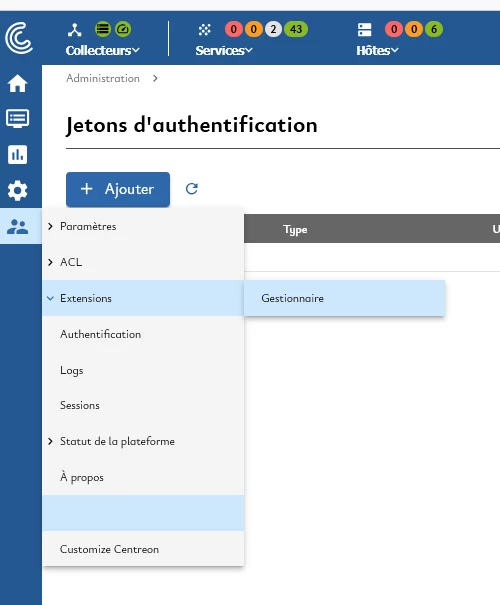
Task: Click the Administration breadcrumb link
Action: coord(103,78)
